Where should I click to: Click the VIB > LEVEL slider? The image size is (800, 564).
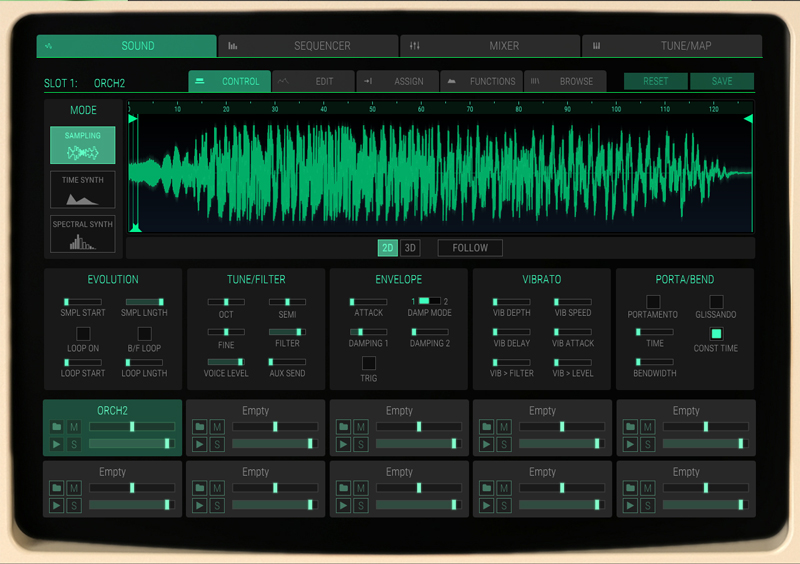tap(573, 362)
